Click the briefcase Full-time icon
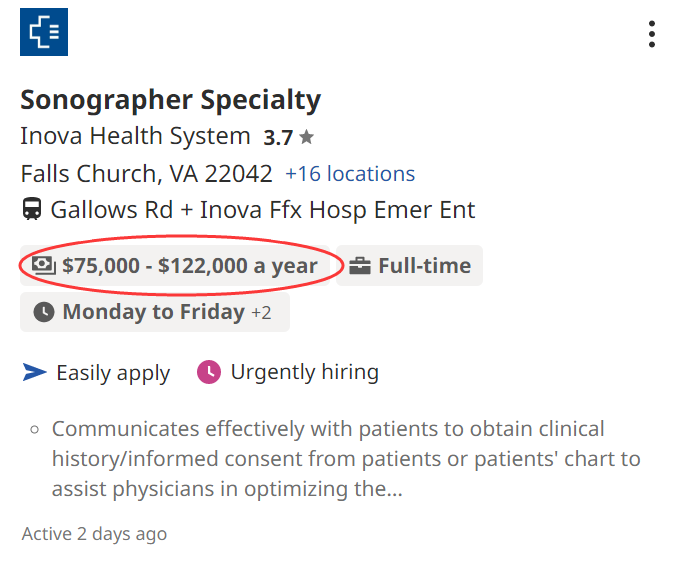Image resolution: width=697 pixels, height=568 pixels. pos(360,266)
